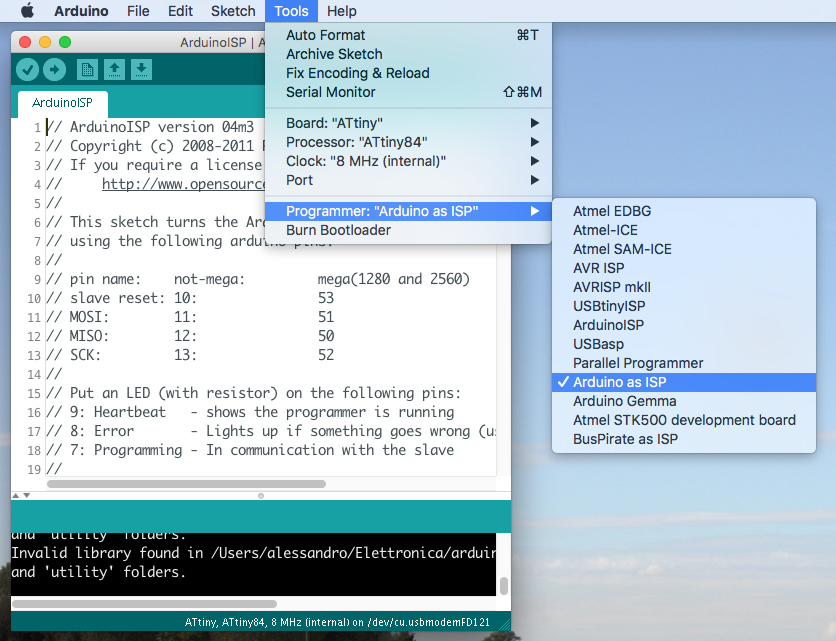Screen dimensions: 836x641
Task: Click the console's vertical scrollbar handle
Action: click(x=504, y=586)
